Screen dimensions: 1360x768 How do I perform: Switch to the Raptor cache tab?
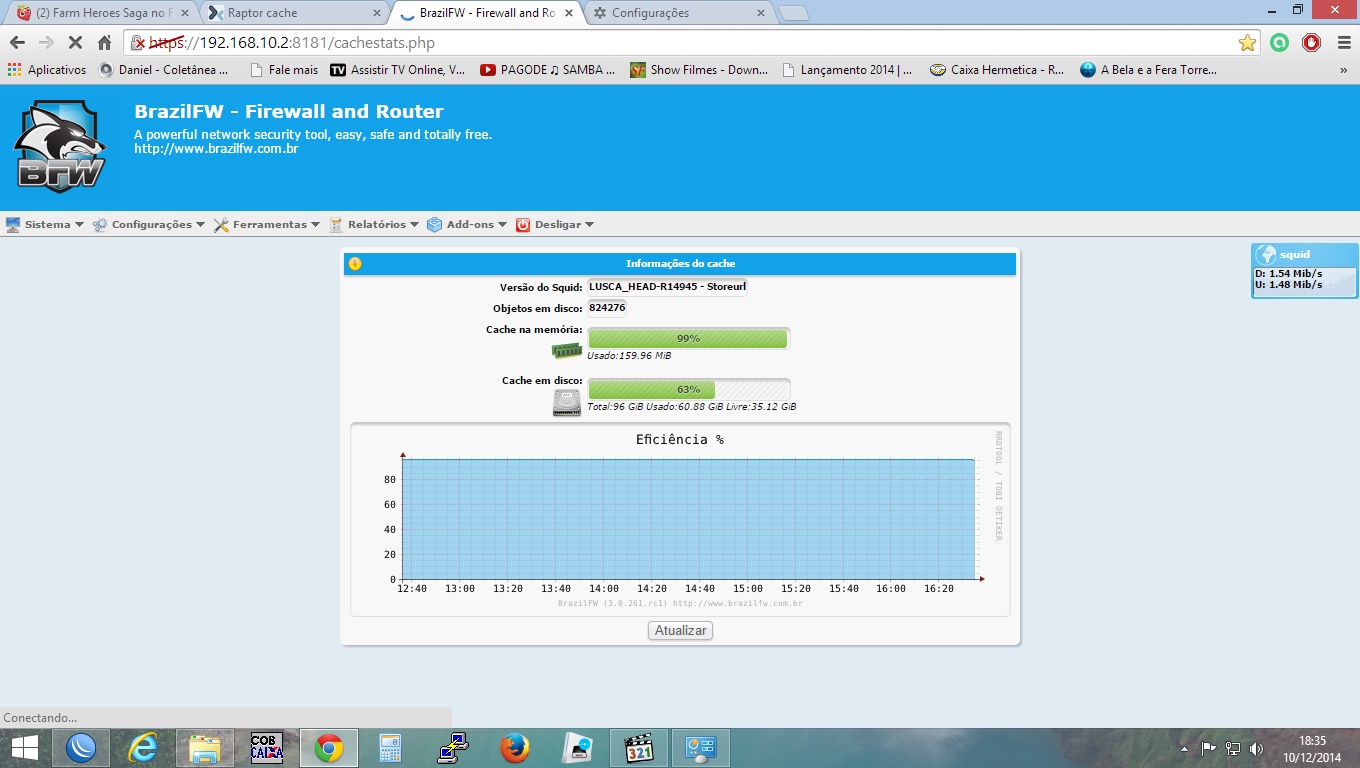pyautogui.click(x=293, y=13)
